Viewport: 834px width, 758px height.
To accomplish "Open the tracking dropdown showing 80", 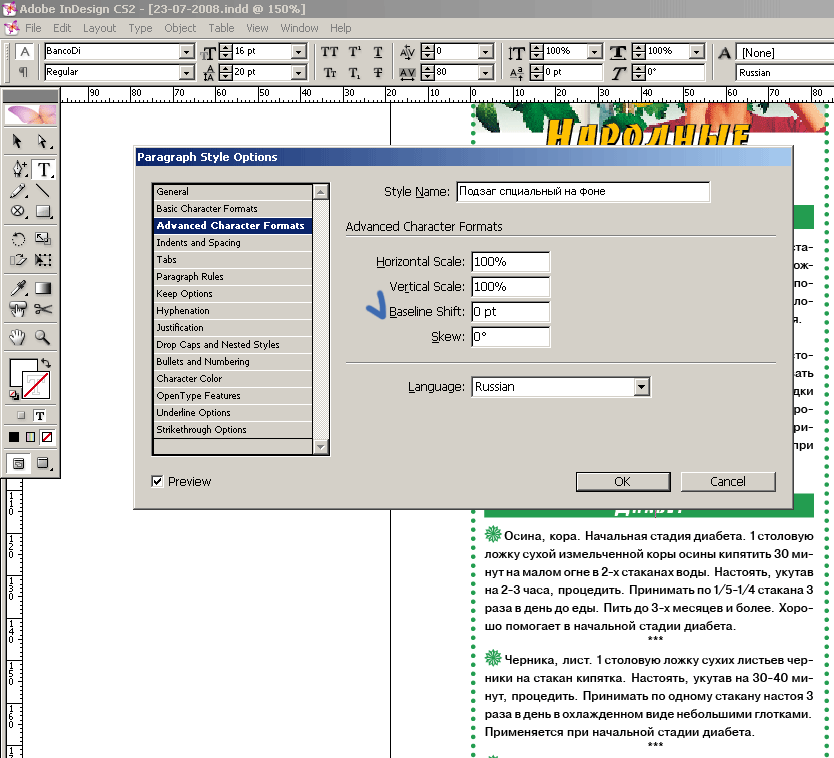I will click(485, 72).
